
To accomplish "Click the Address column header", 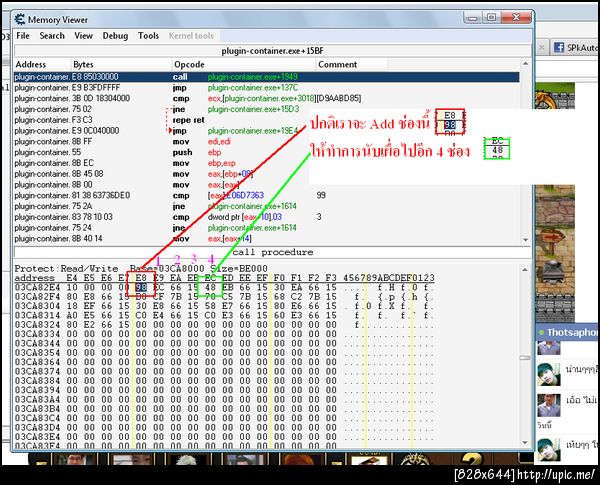I will pos(43,65).
